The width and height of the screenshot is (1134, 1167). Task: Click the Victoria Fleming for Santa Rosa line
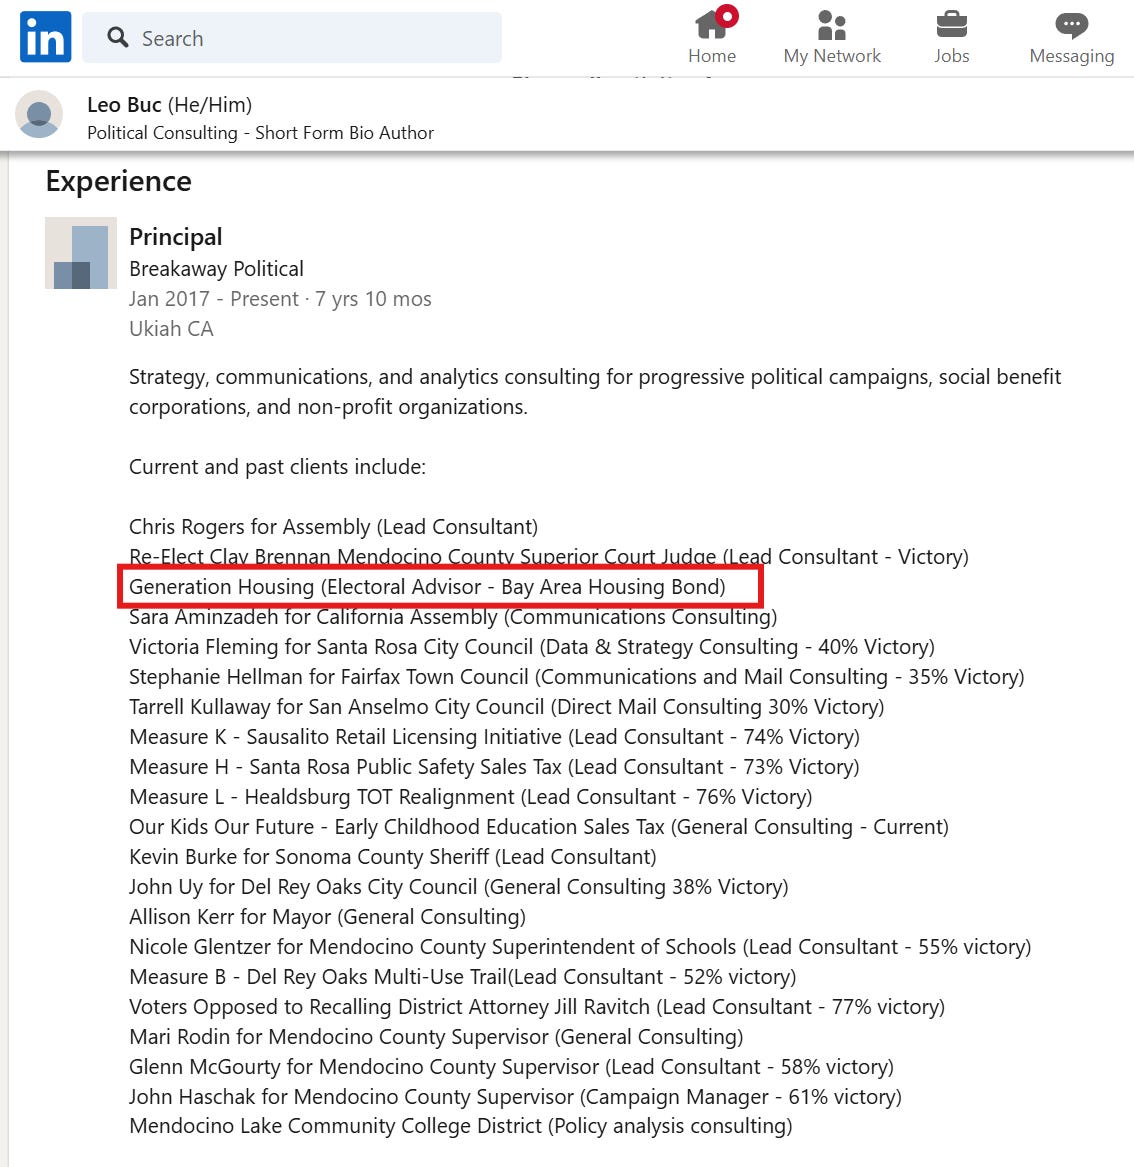coord(532,647)
